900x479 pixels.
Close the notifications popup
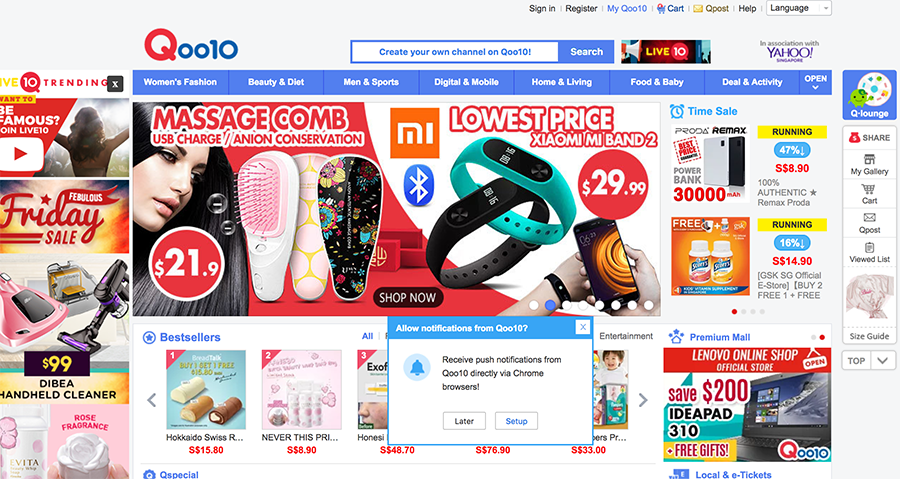coord(583,327)
